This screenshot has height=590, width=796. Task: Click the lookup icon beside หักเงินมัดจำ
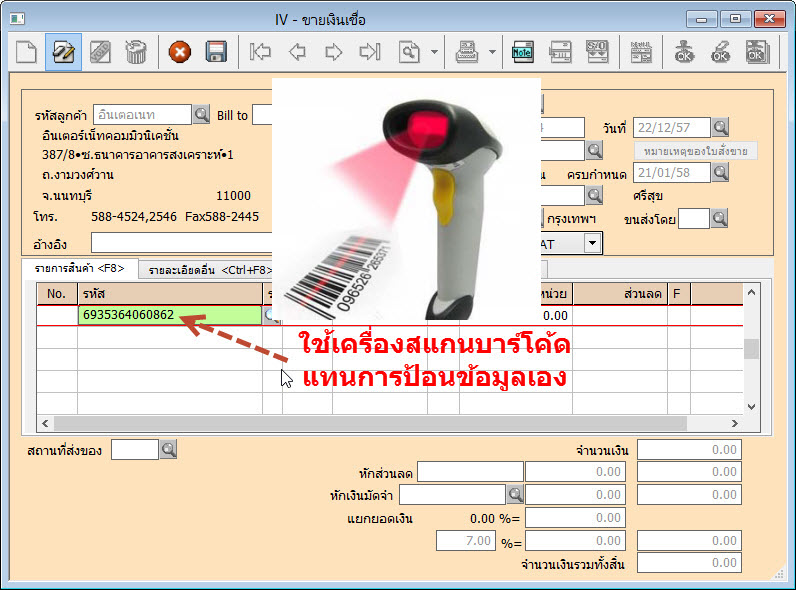[515, 494]
